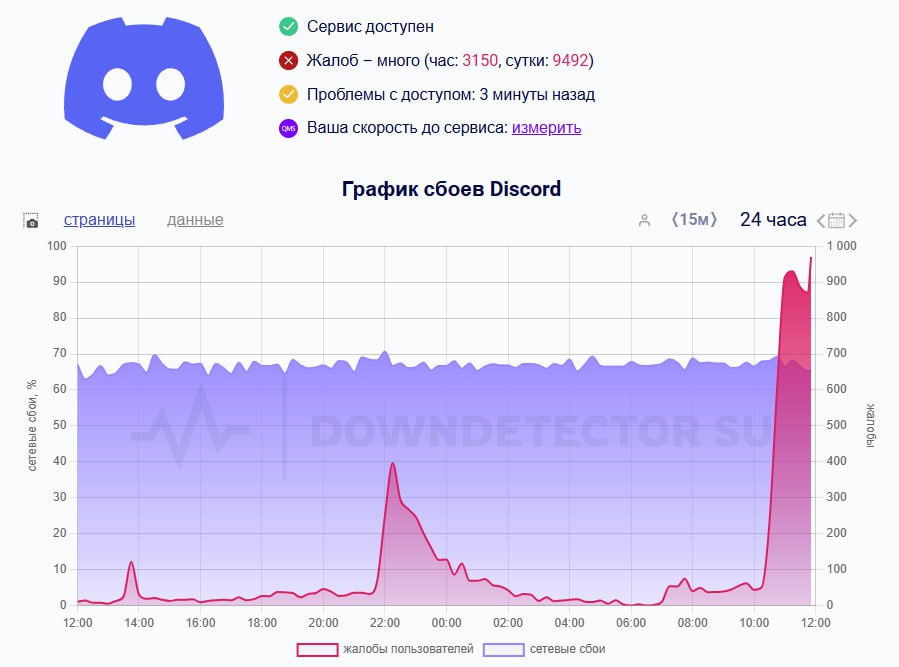The width and height of the screenshot is (899, 667).
Task: Open the calendar date picker icon
Action: point(837,220)
